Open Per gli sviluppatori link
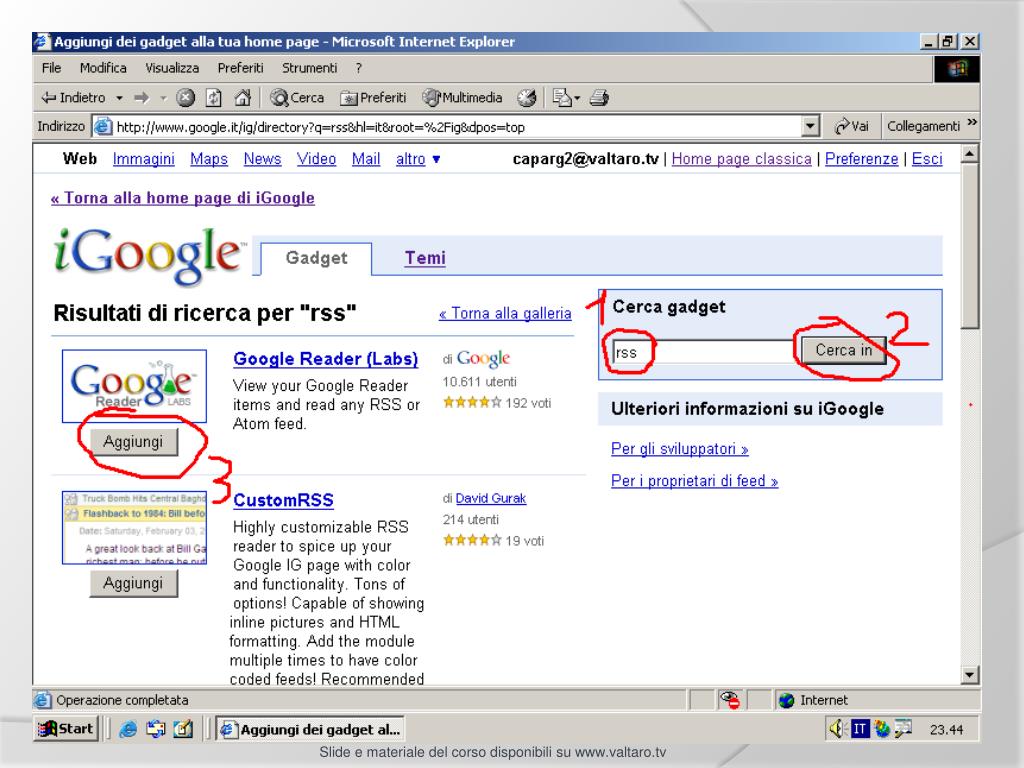 679,449
